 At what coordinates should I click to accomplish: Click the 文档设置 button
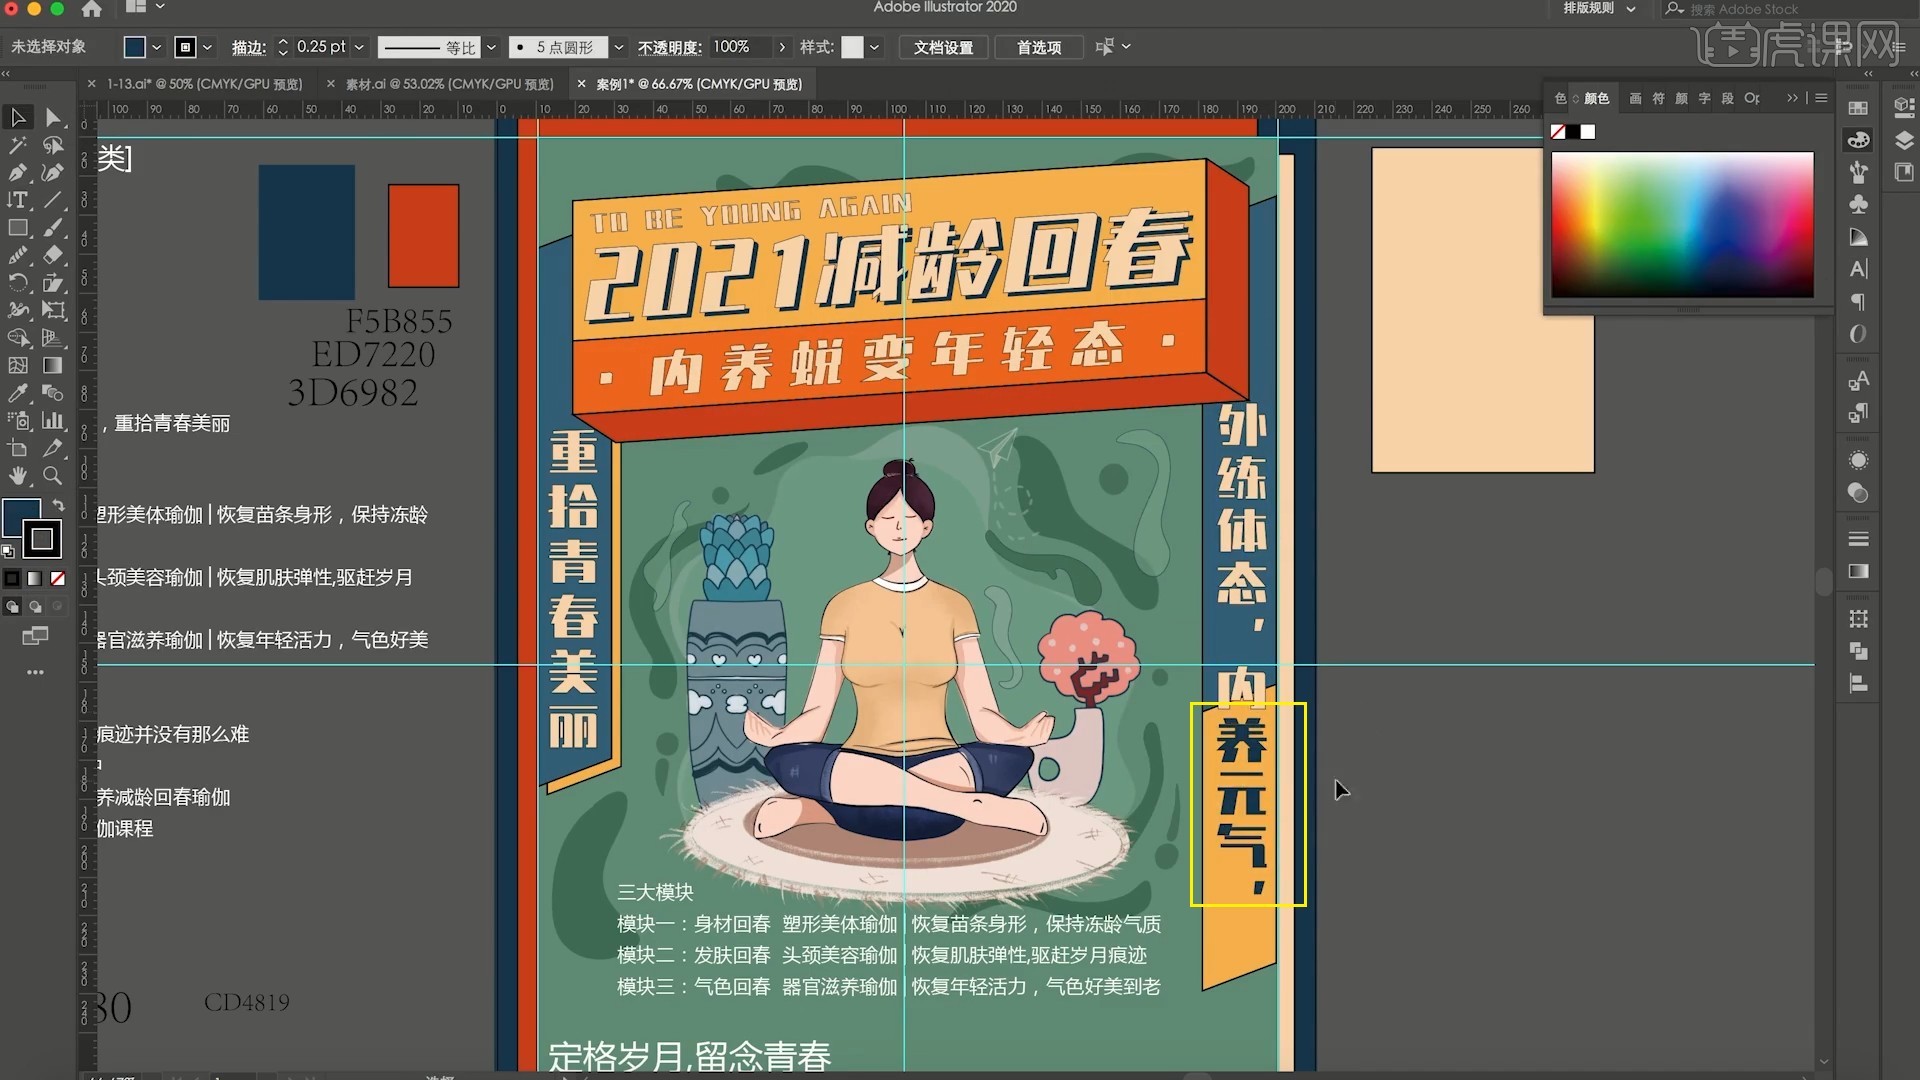[x=943, y=47]
